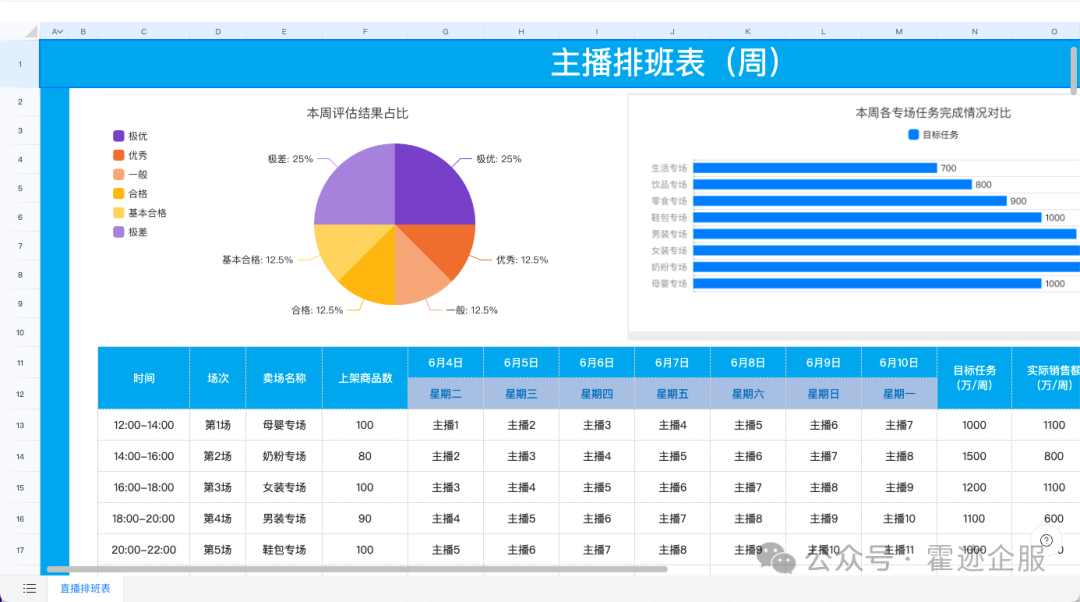Click the purple 极优 legend icon
This screenshot has height=602, width=1080.
pos(119,136)
